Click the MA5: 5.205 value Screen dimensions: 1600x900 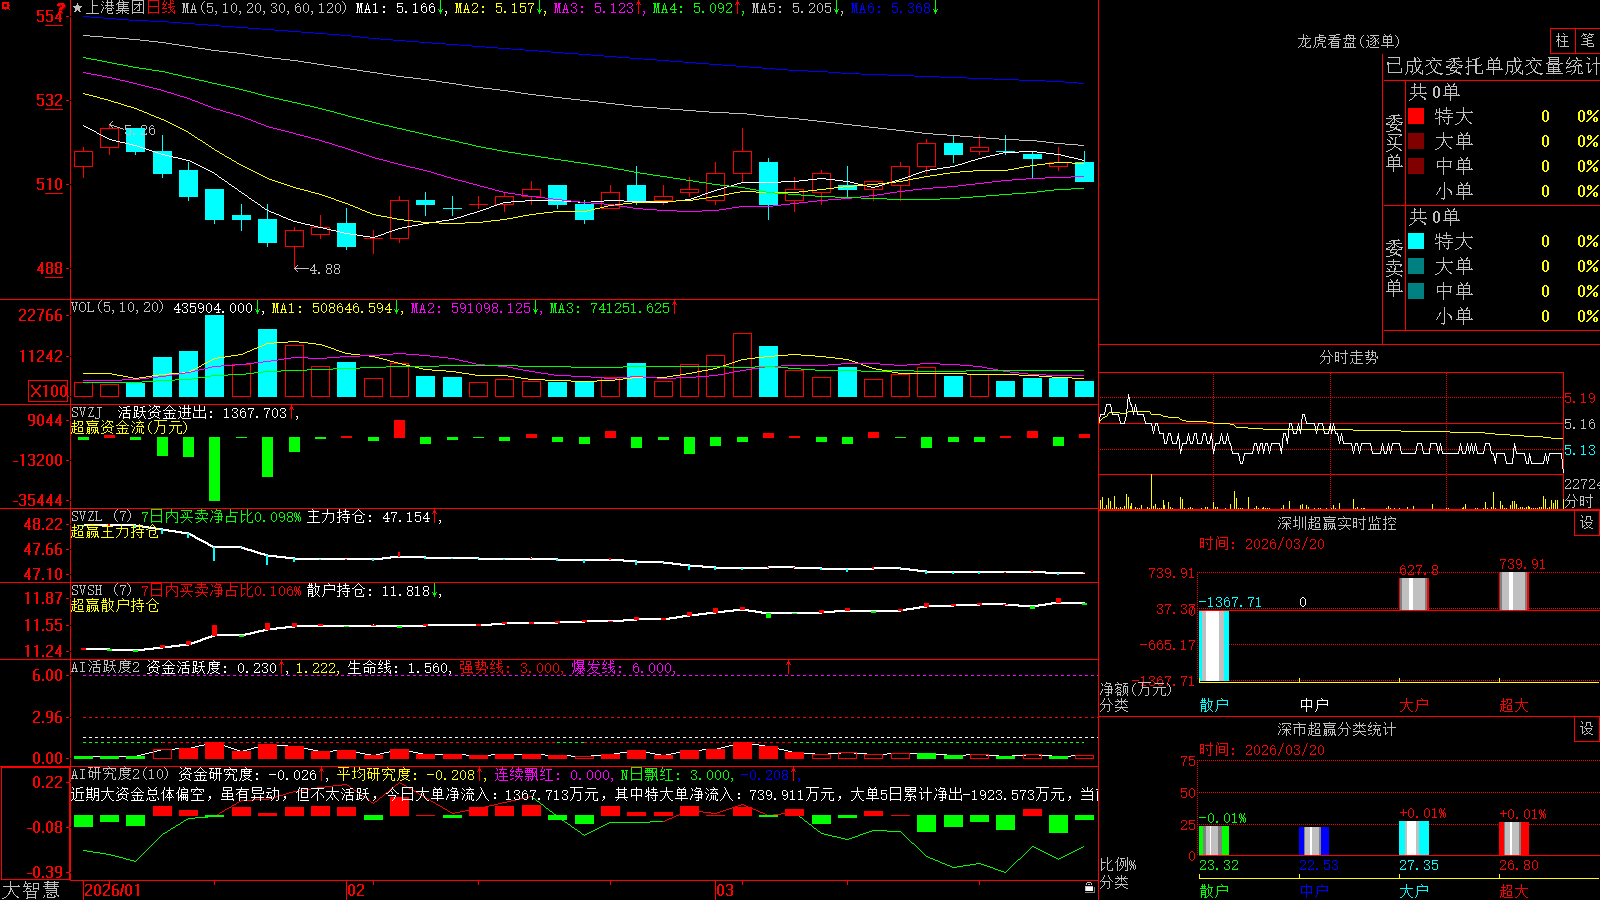click(x=791, y=8)
